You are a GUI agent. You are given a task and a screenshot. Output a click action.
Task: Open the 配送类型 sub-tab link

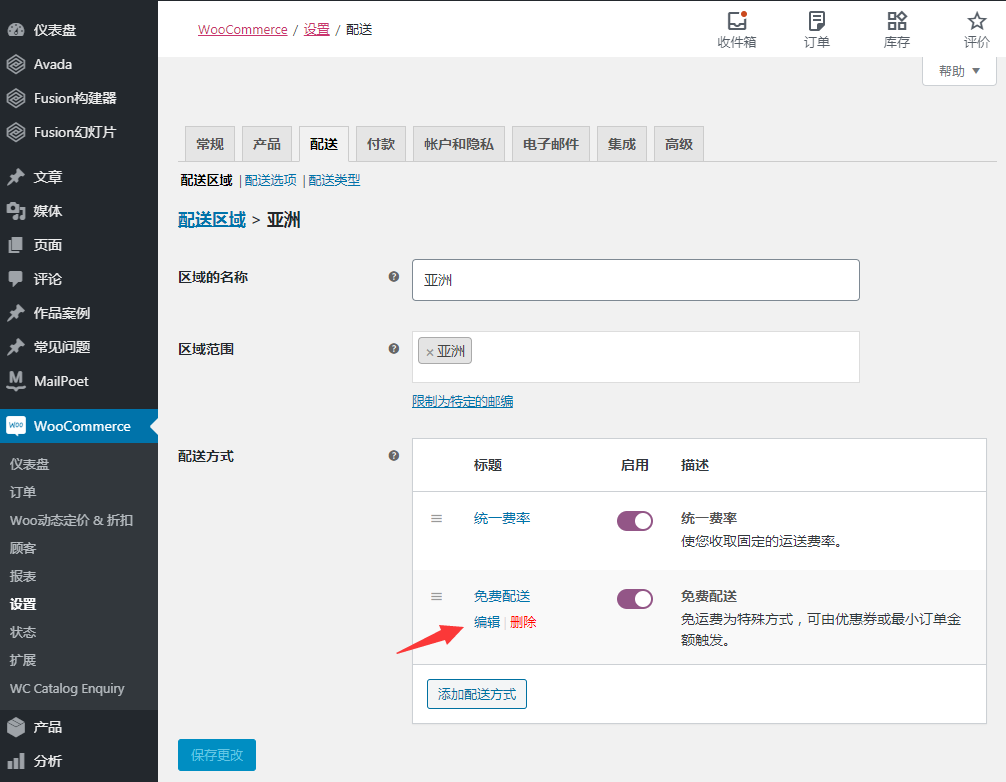coord(334,180)
